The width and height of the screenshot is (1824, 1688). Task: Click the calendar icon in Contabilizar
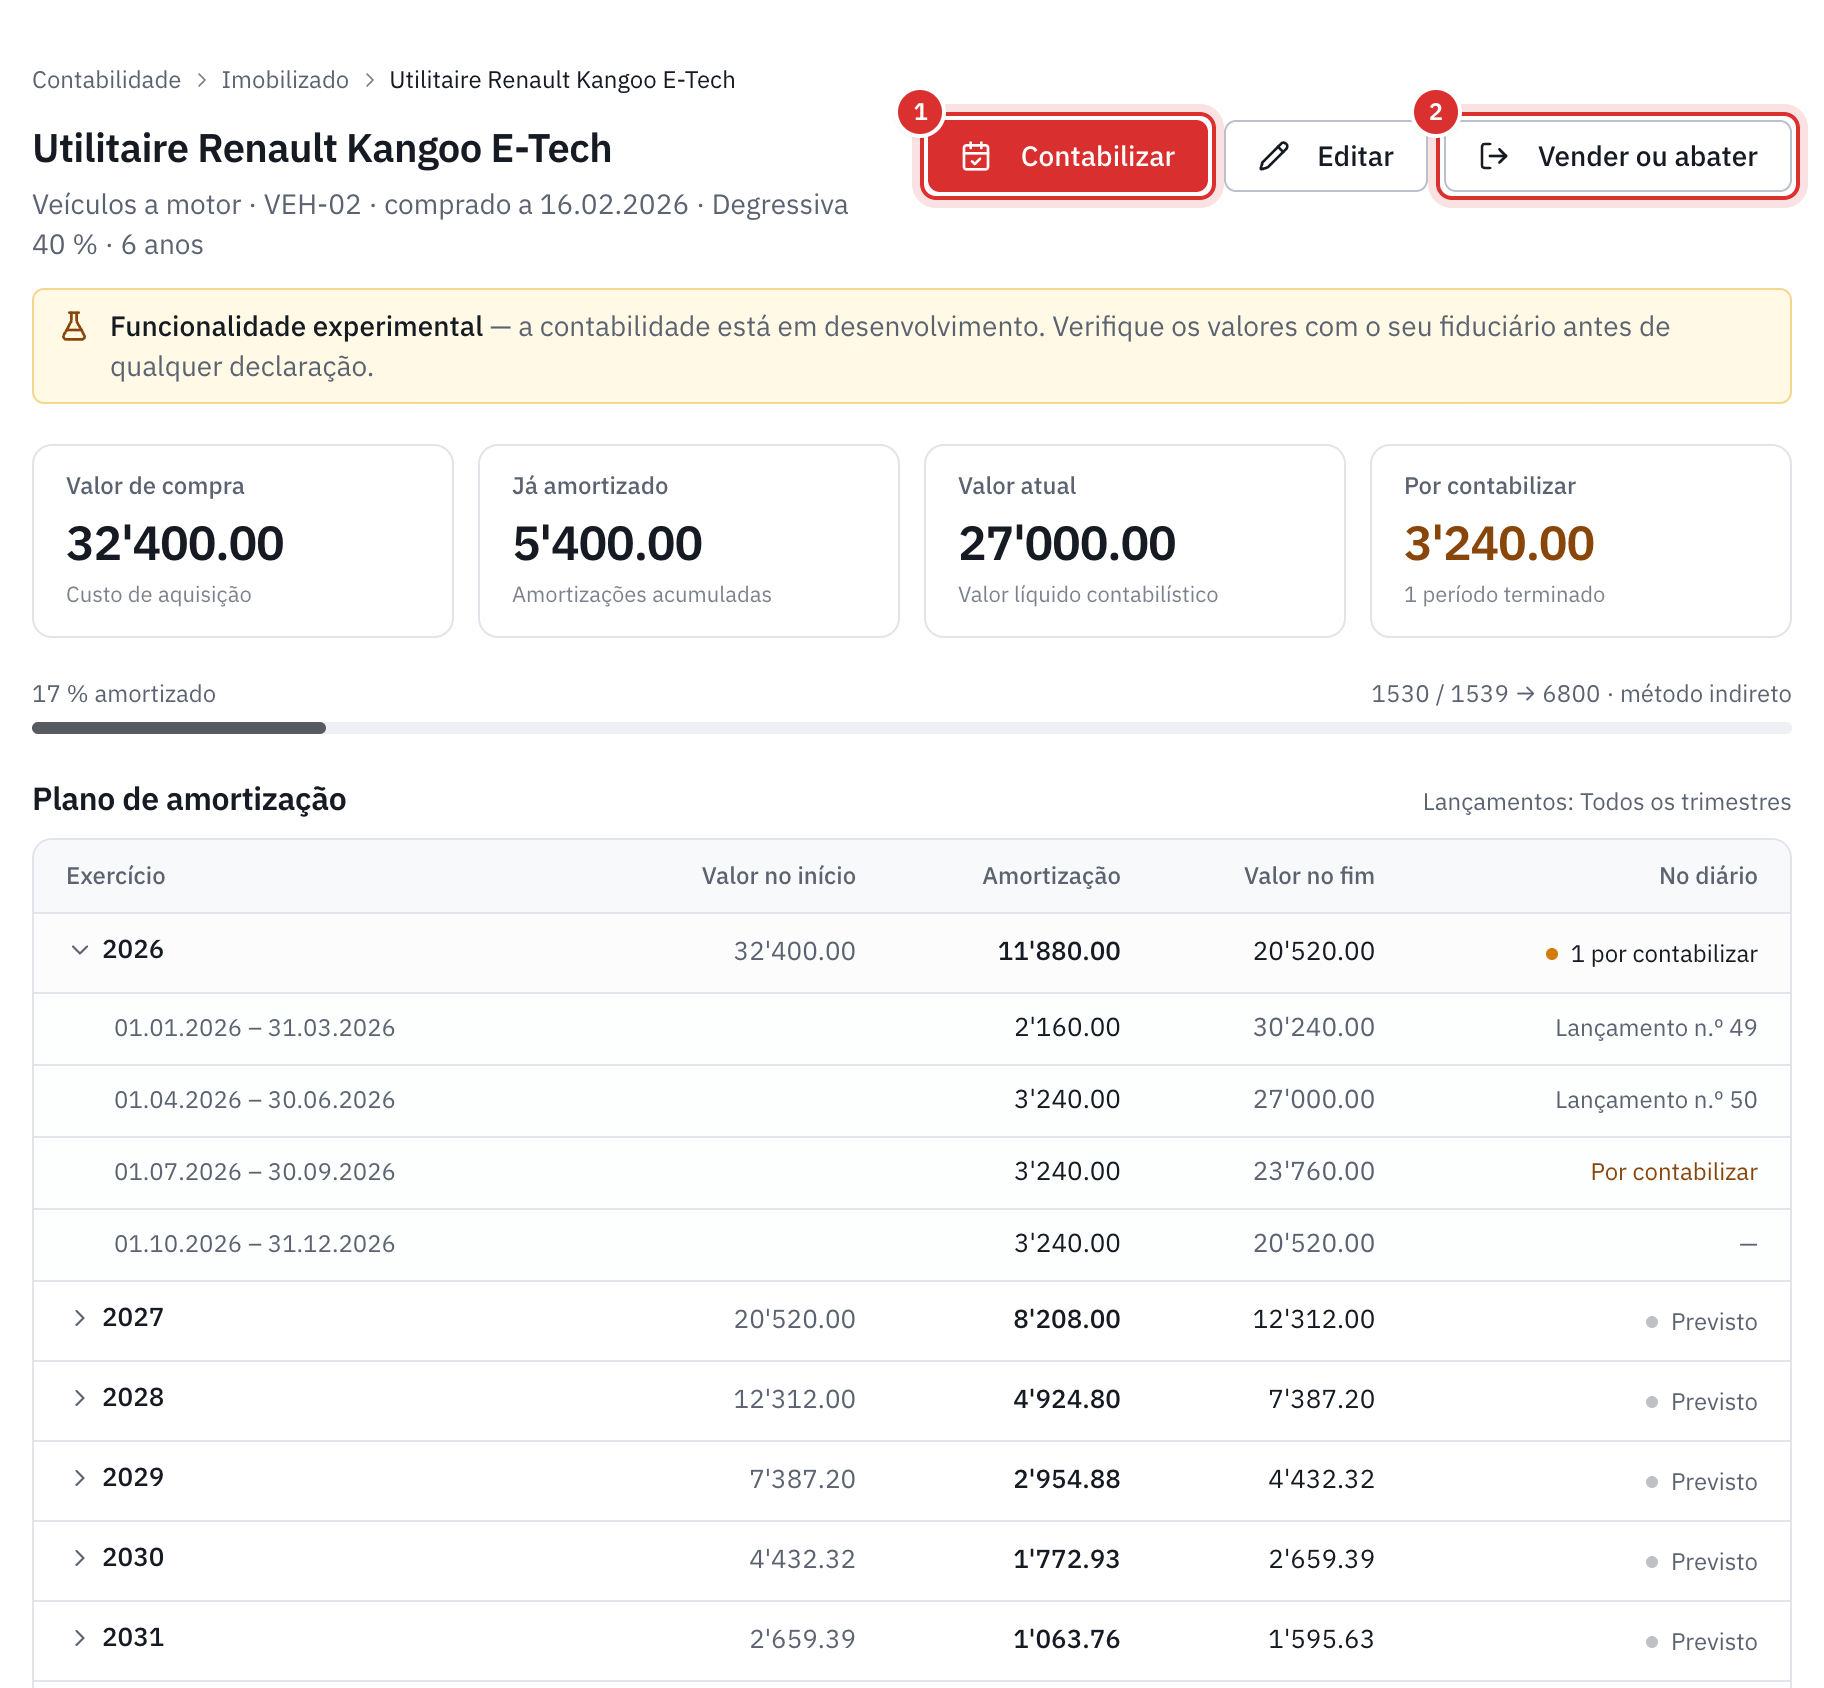[x=976, y=156]
